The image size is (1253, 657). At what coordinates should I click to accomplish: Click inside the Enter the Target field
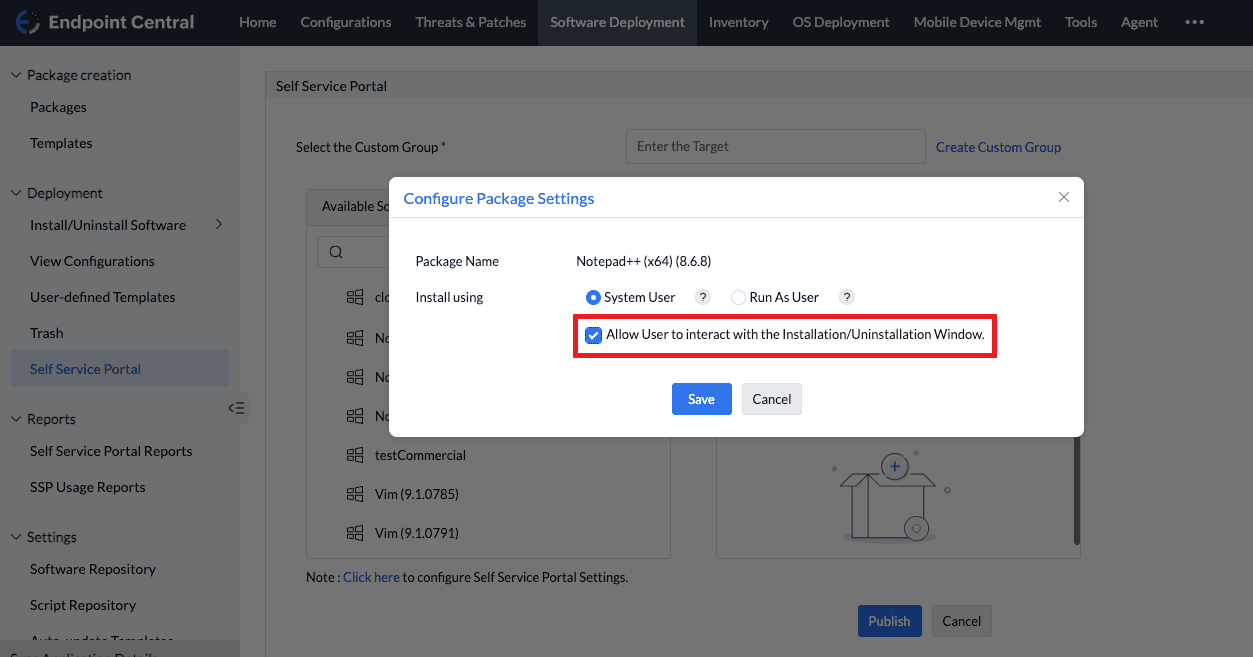point(775,146)
